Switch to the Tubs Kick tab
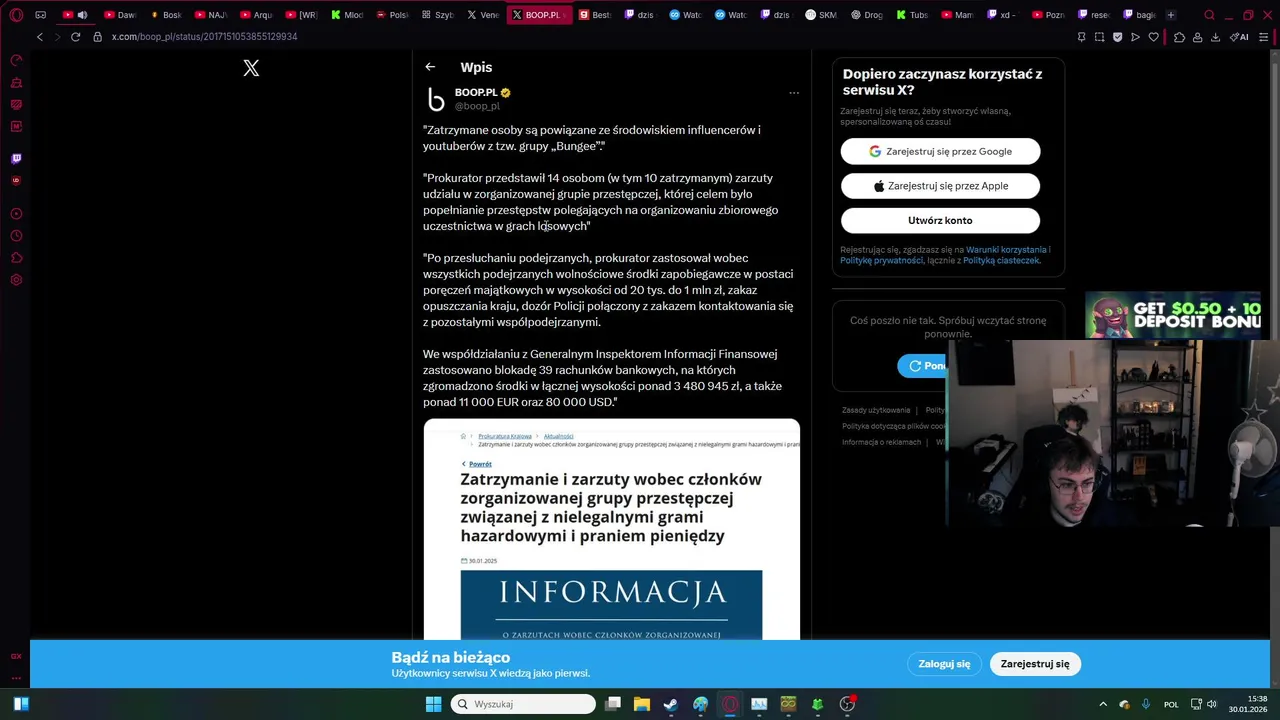Image resolution: width=1280 pixels, height=720 pixels. coord(913,15)
